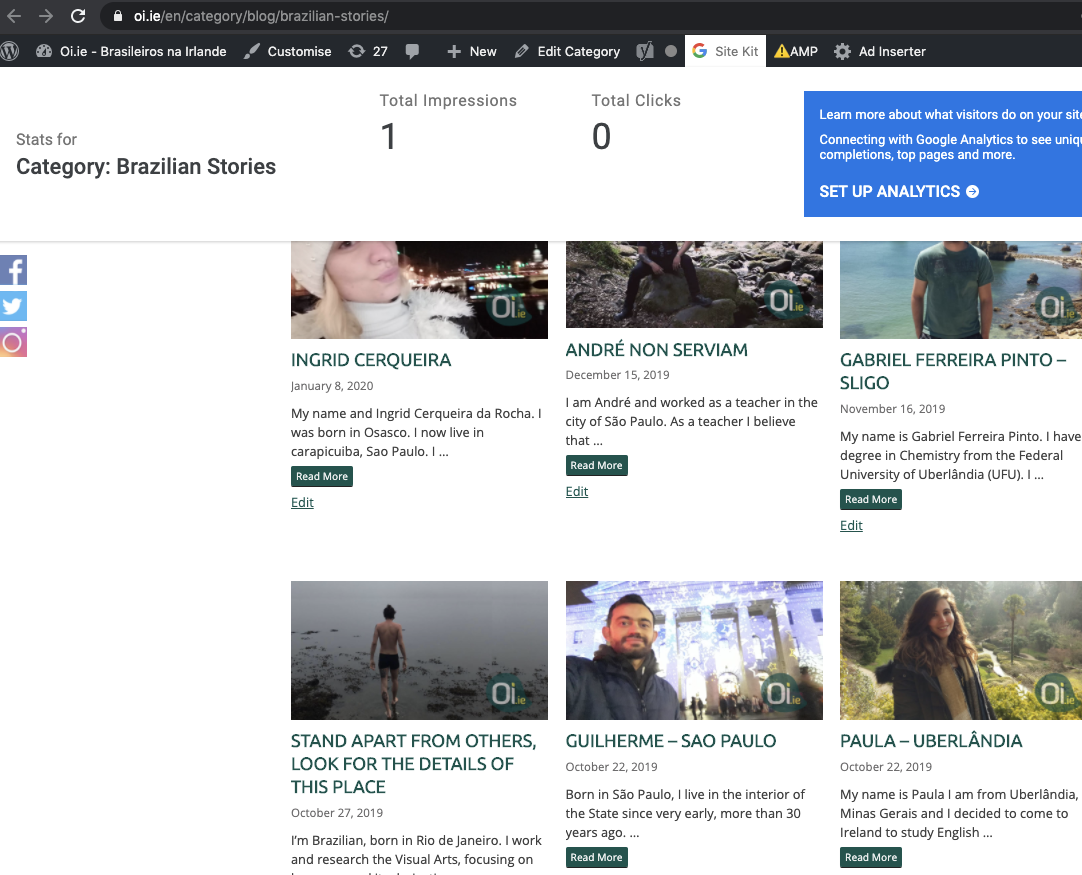The image size is (1082, 875).
Task: Click the date December 15, 2019
Action: pos(618,375)
